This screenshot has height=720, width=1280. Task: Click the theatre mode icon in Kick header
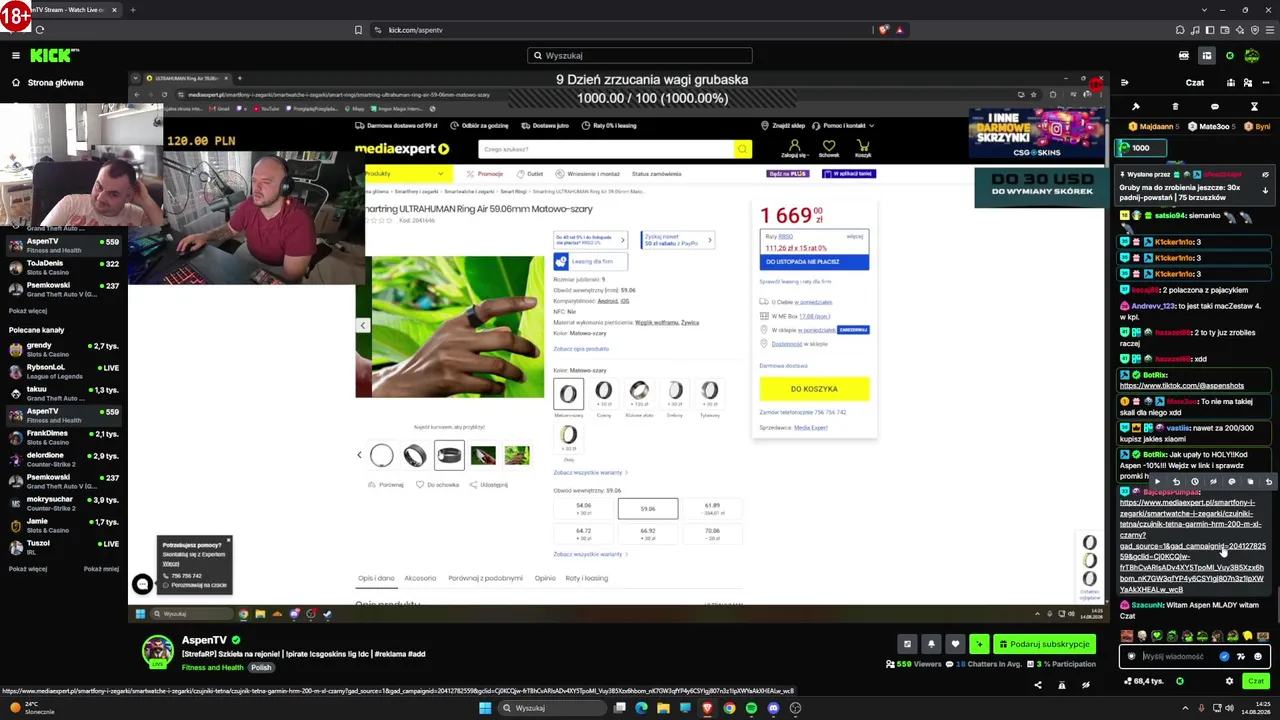click(1207, 56)
